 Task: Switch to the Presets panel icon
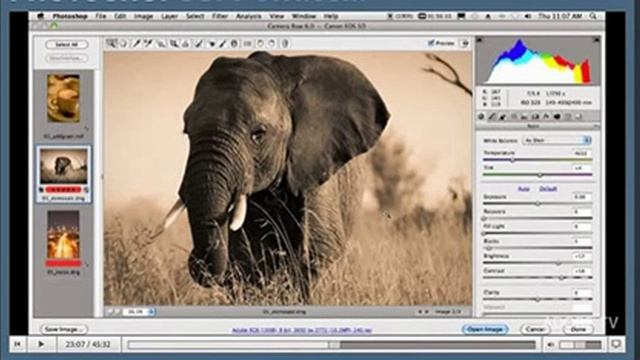[x=568, y=117]
